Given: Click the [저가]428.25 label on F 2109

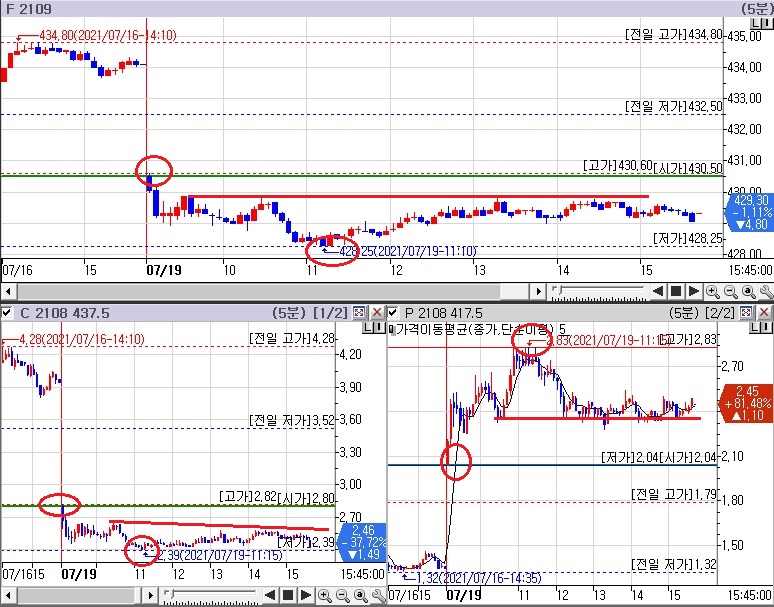Looking at the screenshot, I should pyautogui.click(x=688, y=238).
